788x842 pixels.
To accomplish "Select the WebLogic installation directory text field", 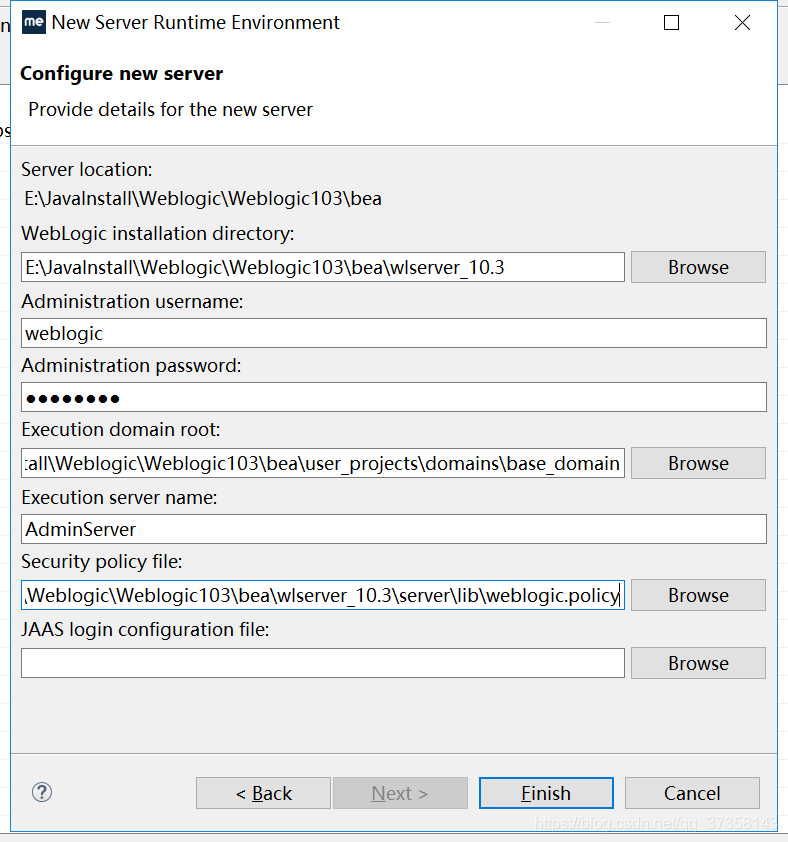I will pos(320,267).
